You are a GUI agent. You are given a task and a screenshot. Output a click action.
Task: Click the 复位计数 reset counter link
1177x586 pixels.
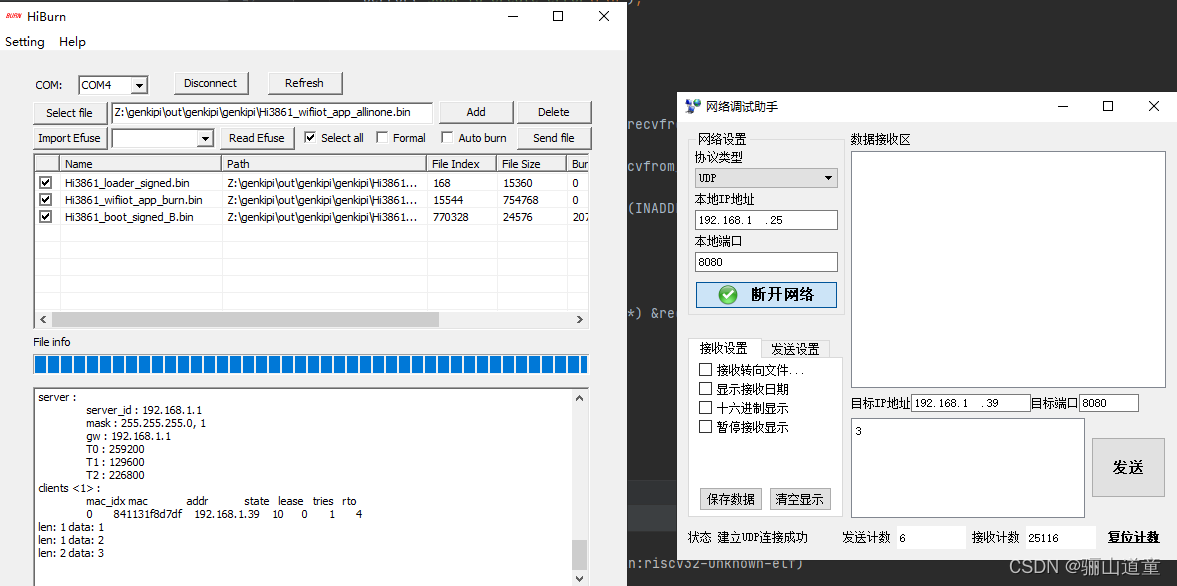[1133, 537]
